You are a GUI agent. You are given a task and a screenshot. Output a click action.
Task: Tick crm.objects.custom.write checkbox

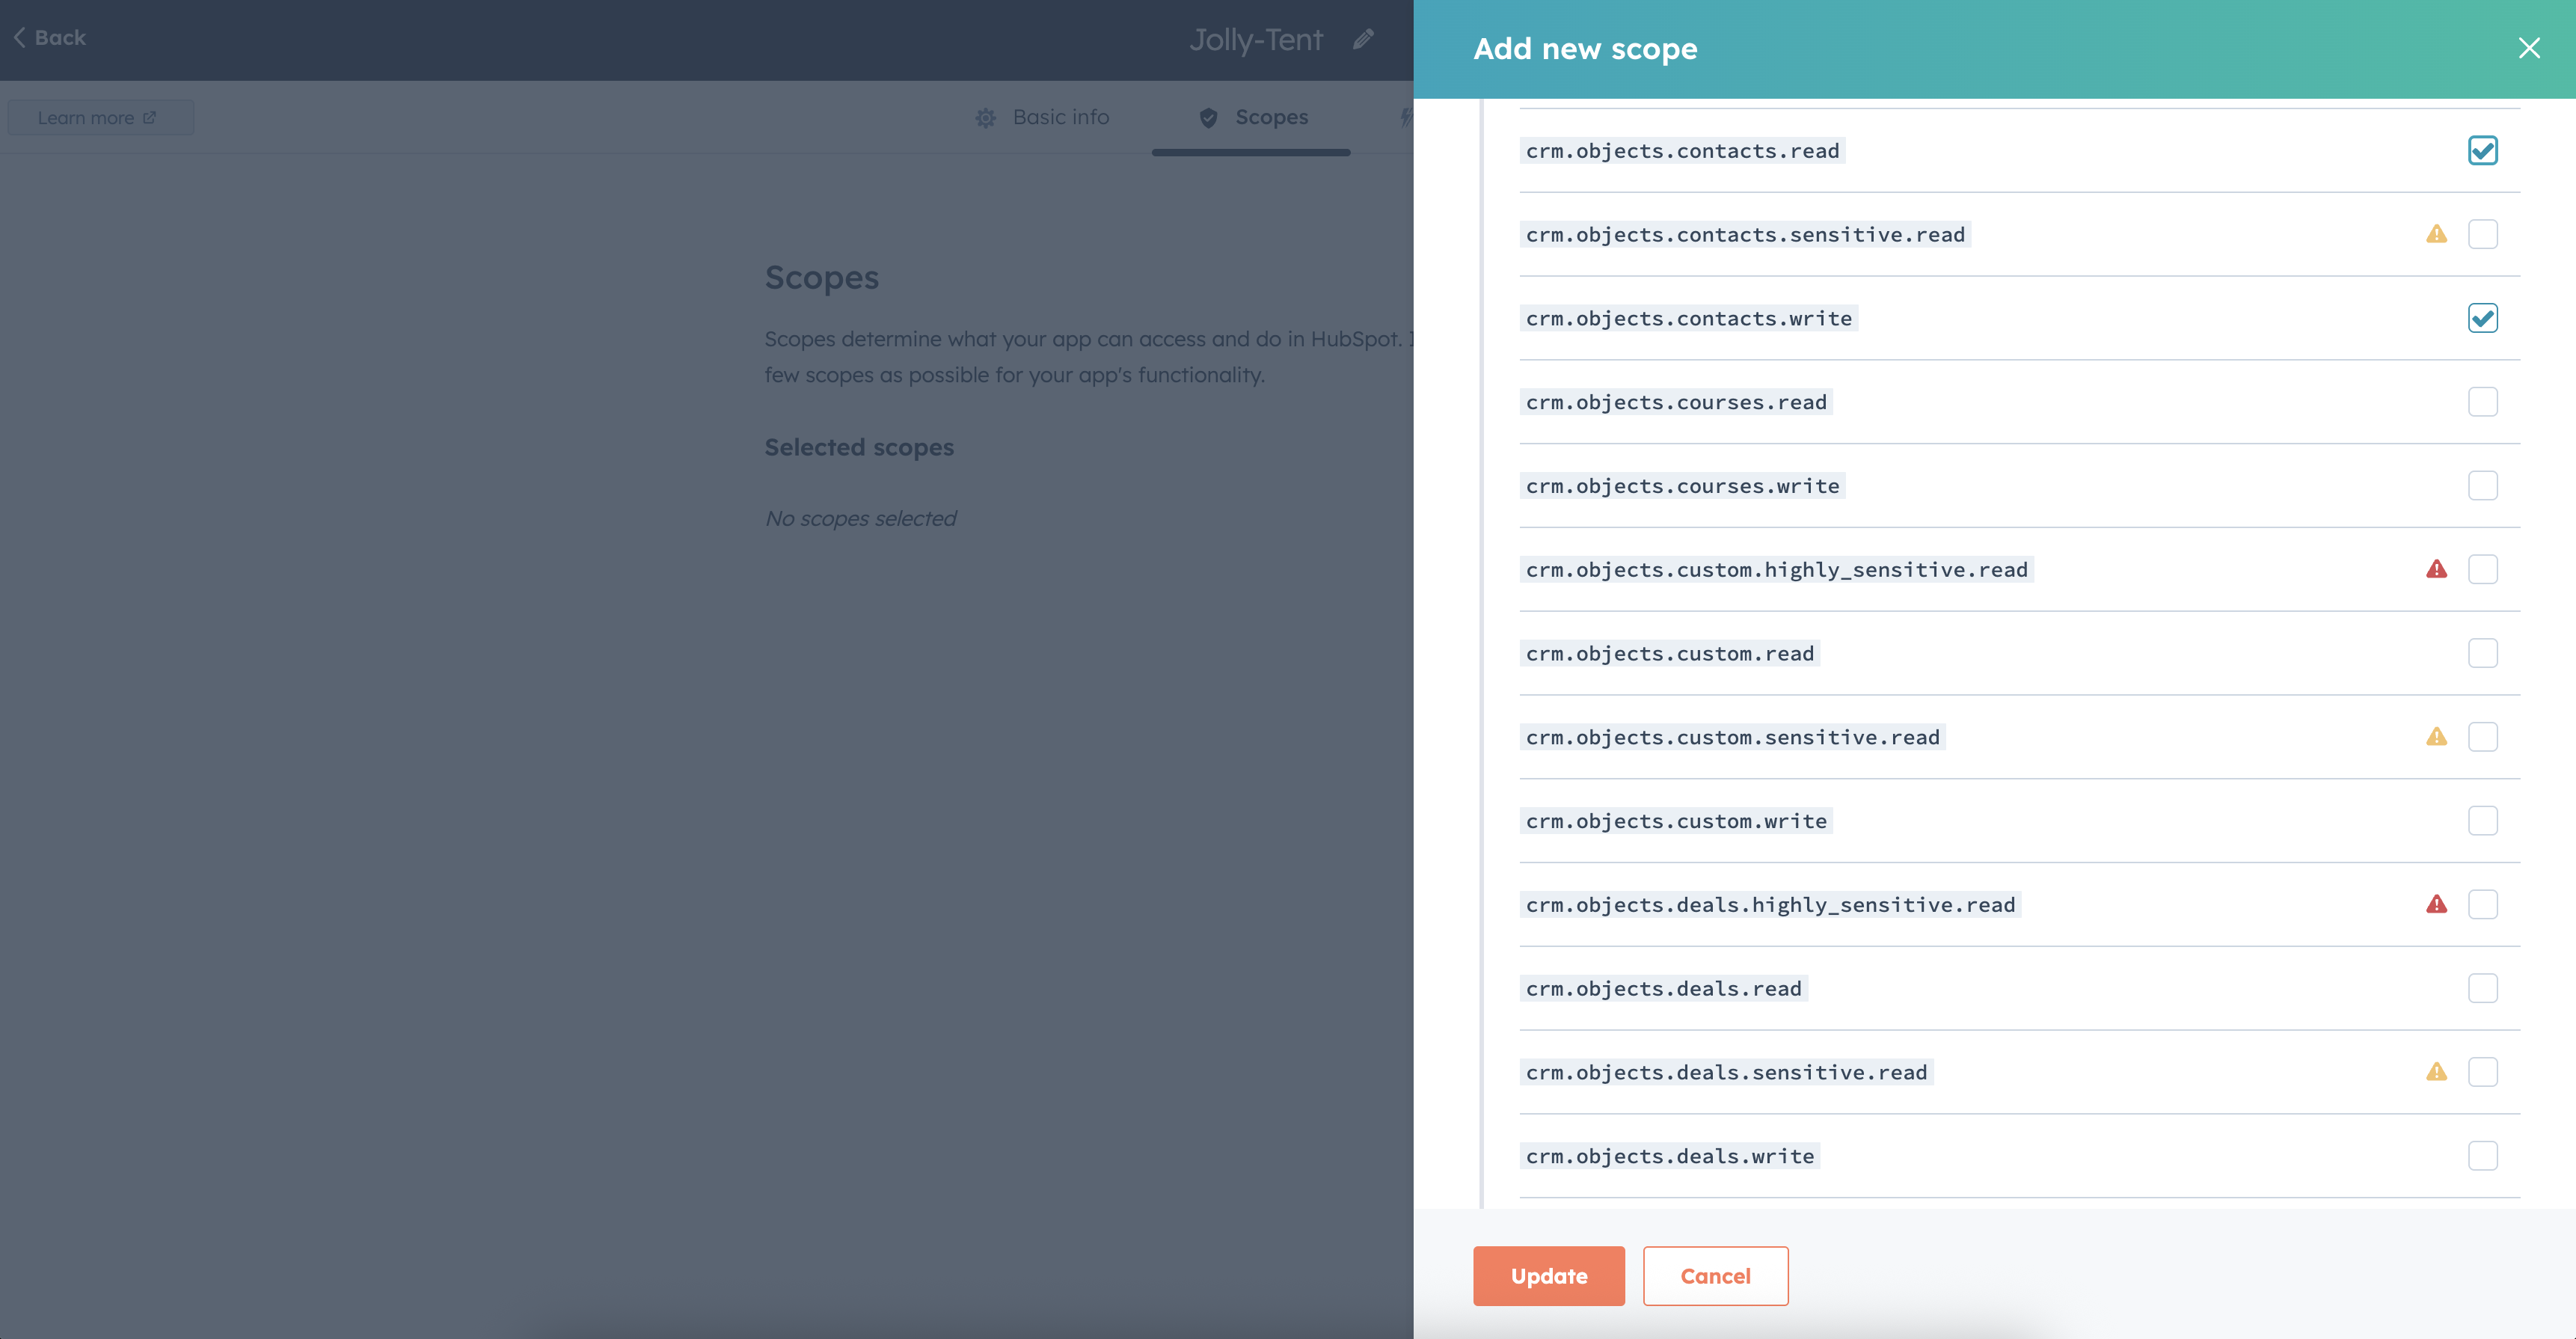[x=2482, y=821]
